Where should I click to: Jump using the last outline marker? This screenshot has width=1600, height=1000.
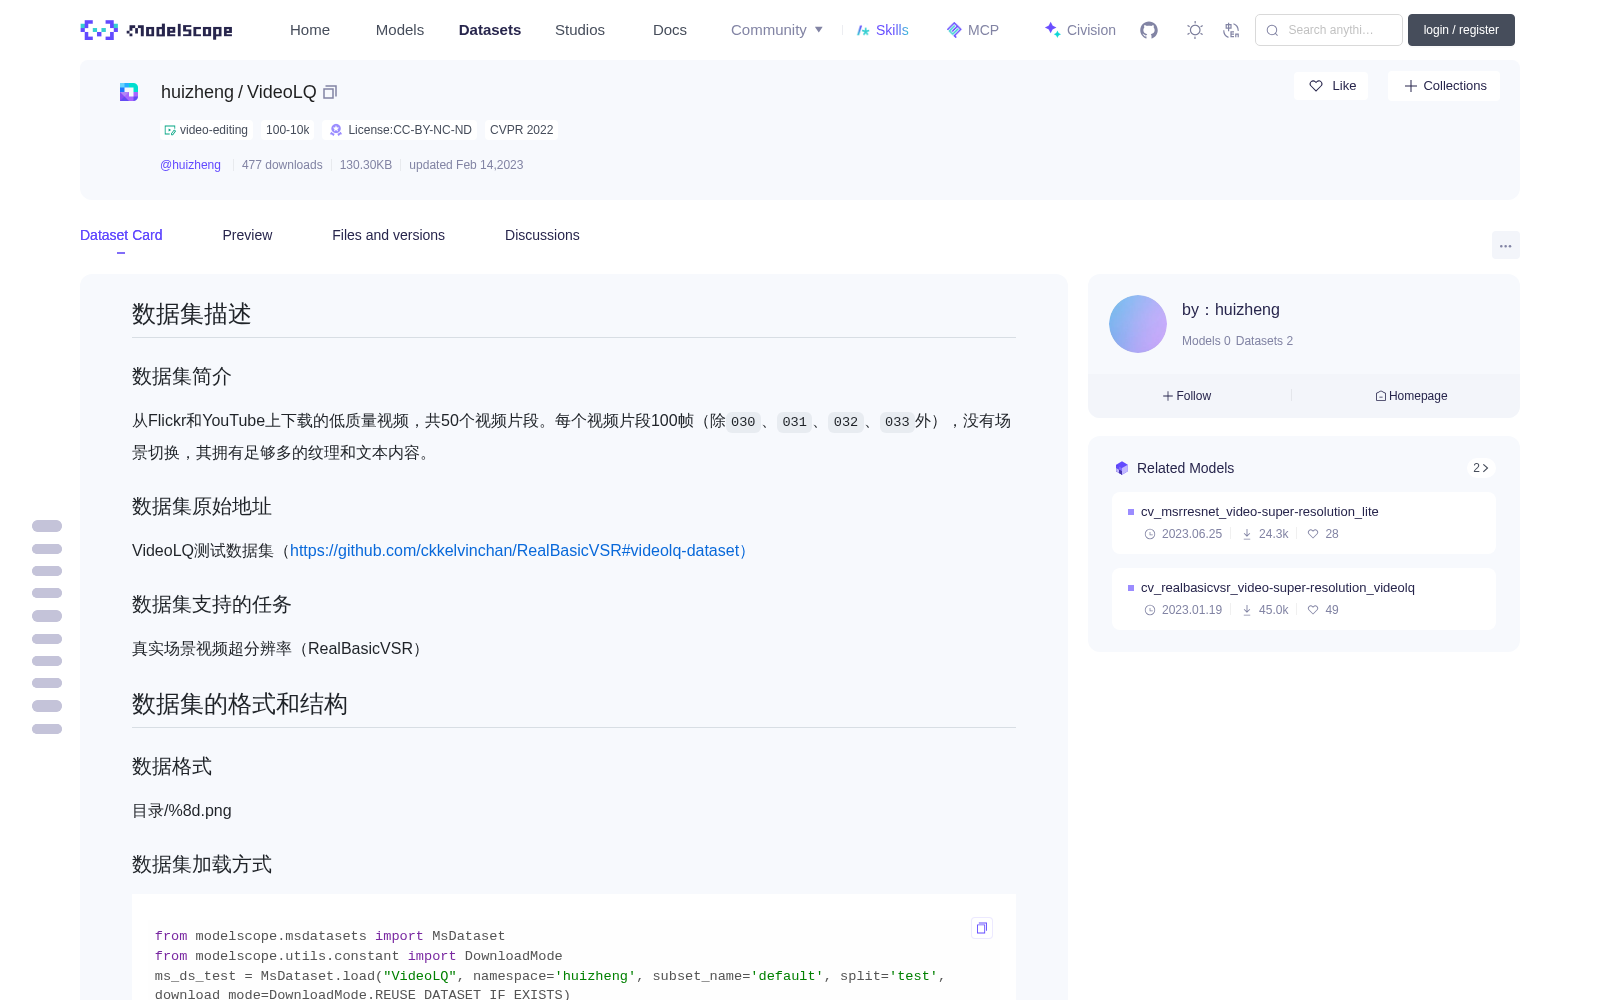pos(47,729)
